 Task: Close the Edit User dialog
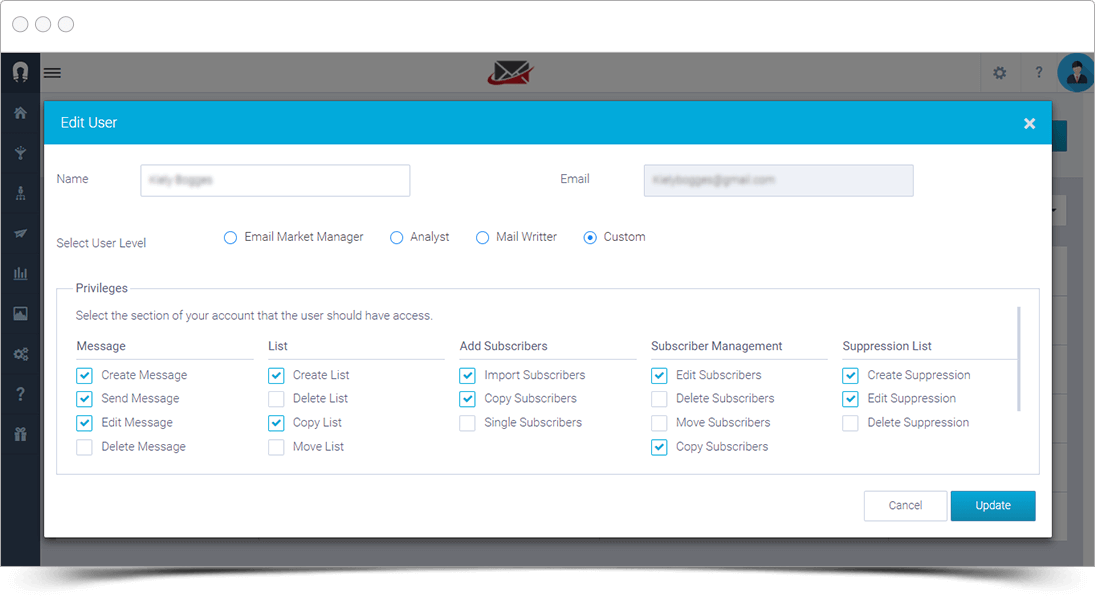tap(1029, 124)
